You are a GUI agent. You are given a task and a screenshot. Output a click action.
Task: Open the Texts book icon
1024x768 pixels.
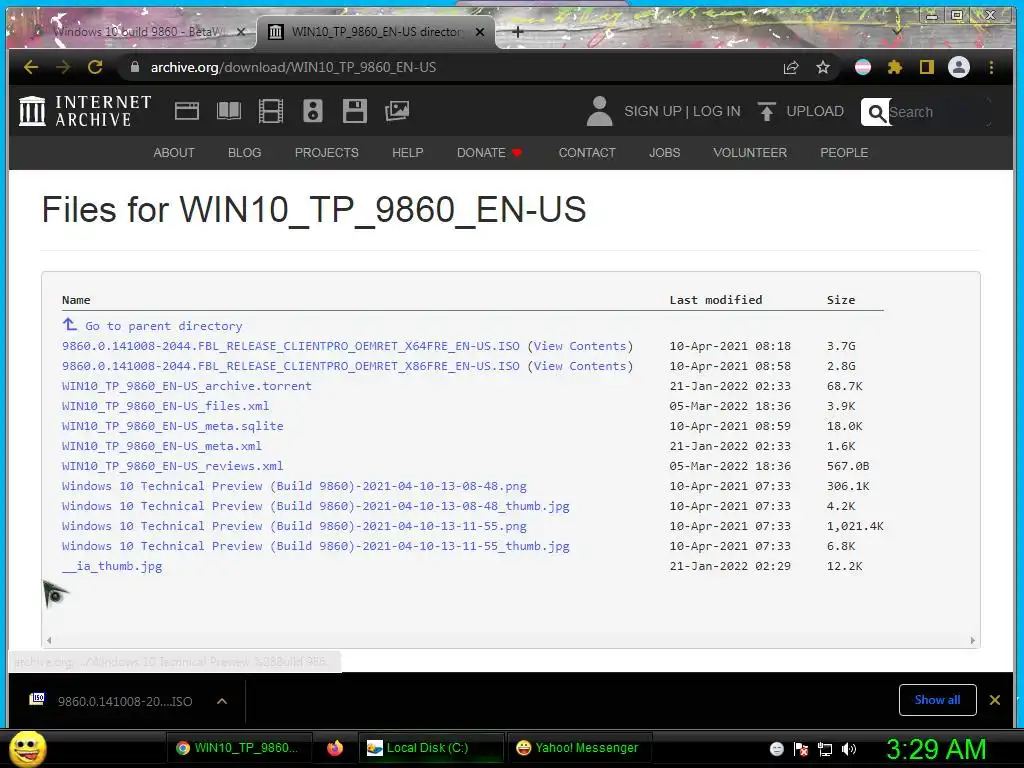pyautogui.click(x=229, y=111)
